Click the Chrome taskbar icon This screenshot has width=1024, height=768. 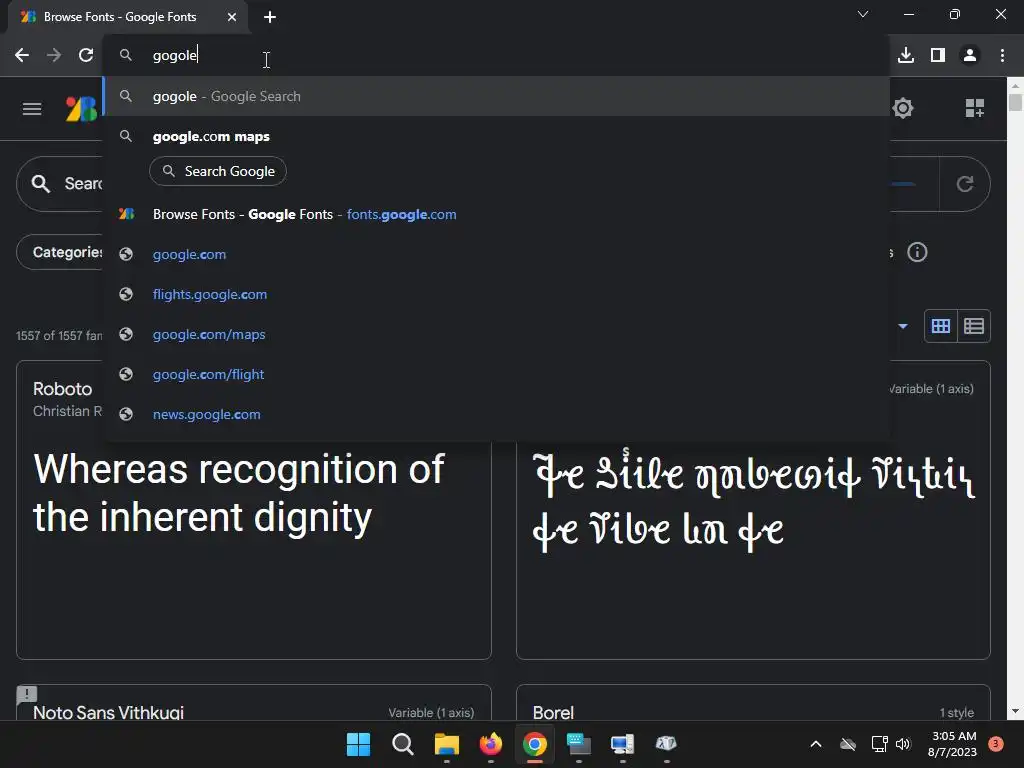pyautogui.click(x=535, y=744)
